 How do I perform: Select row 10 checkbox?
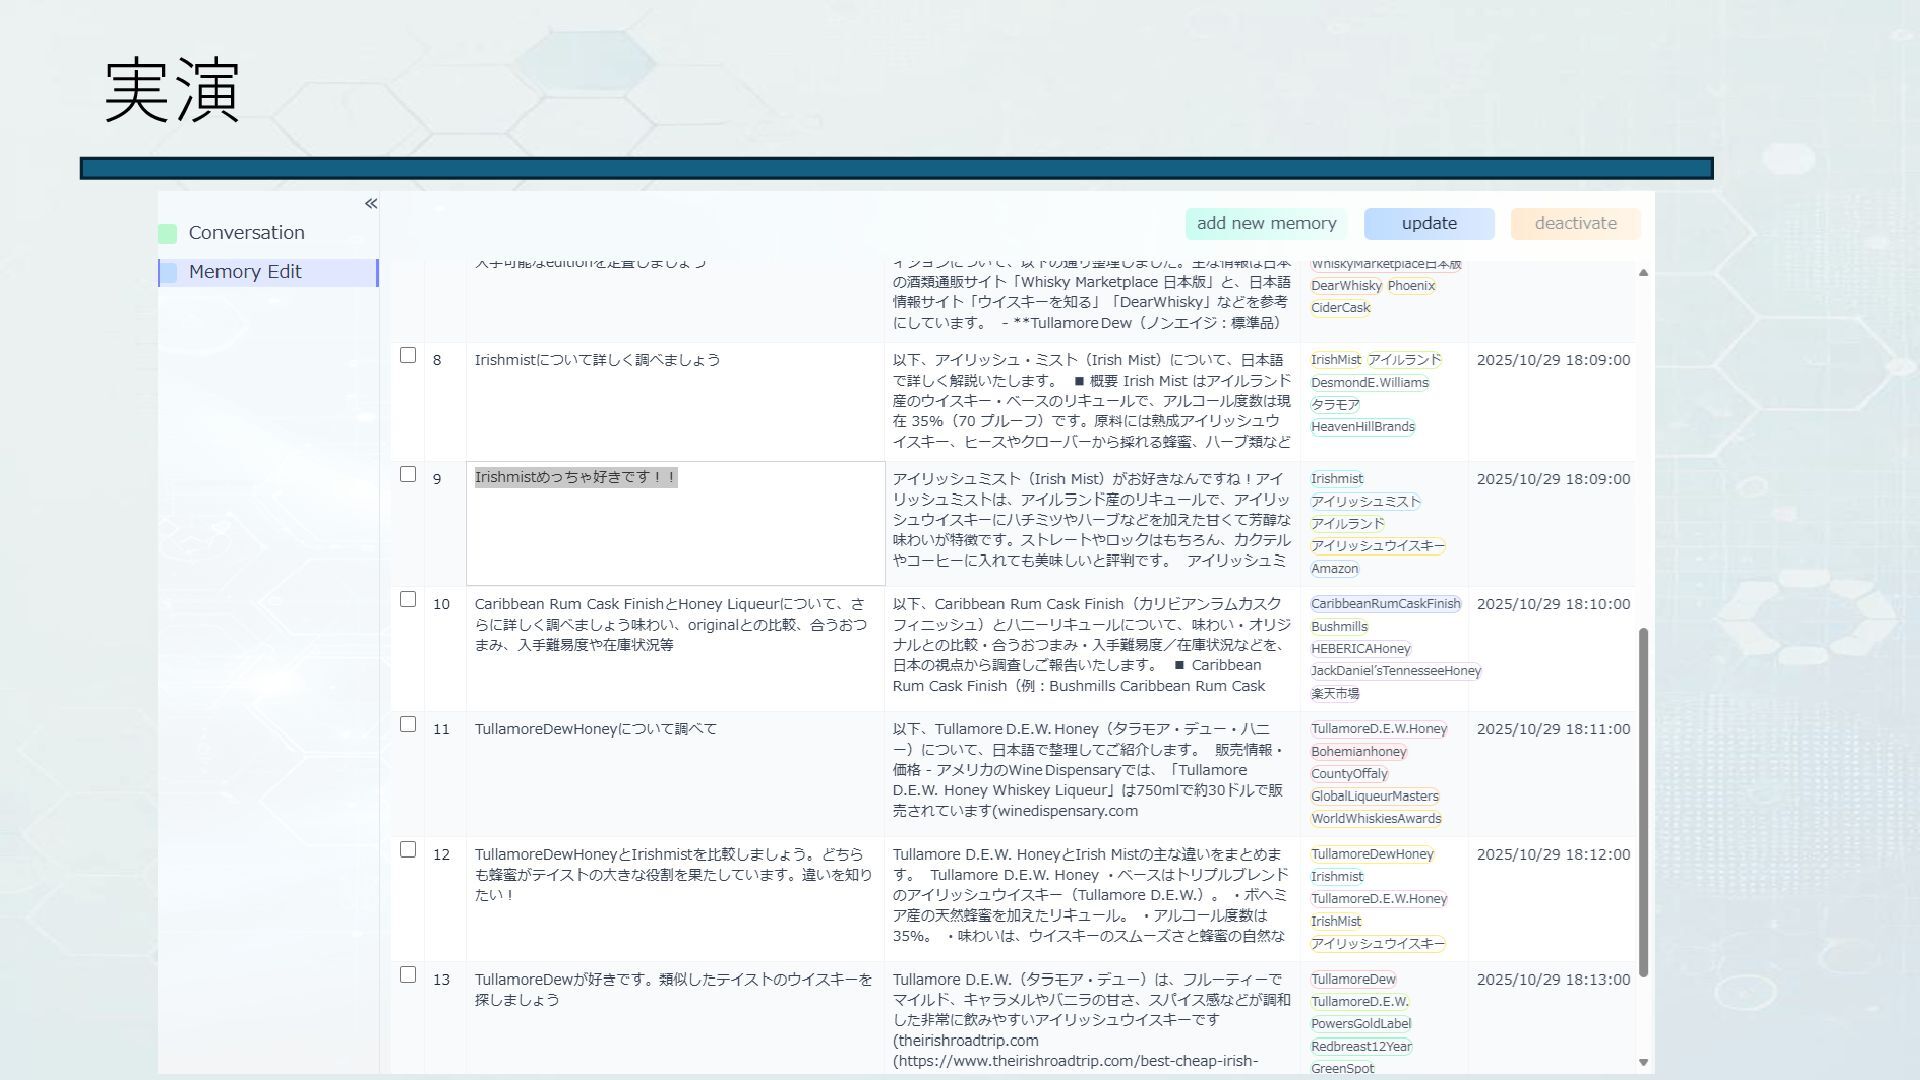(x=408, y=600)
